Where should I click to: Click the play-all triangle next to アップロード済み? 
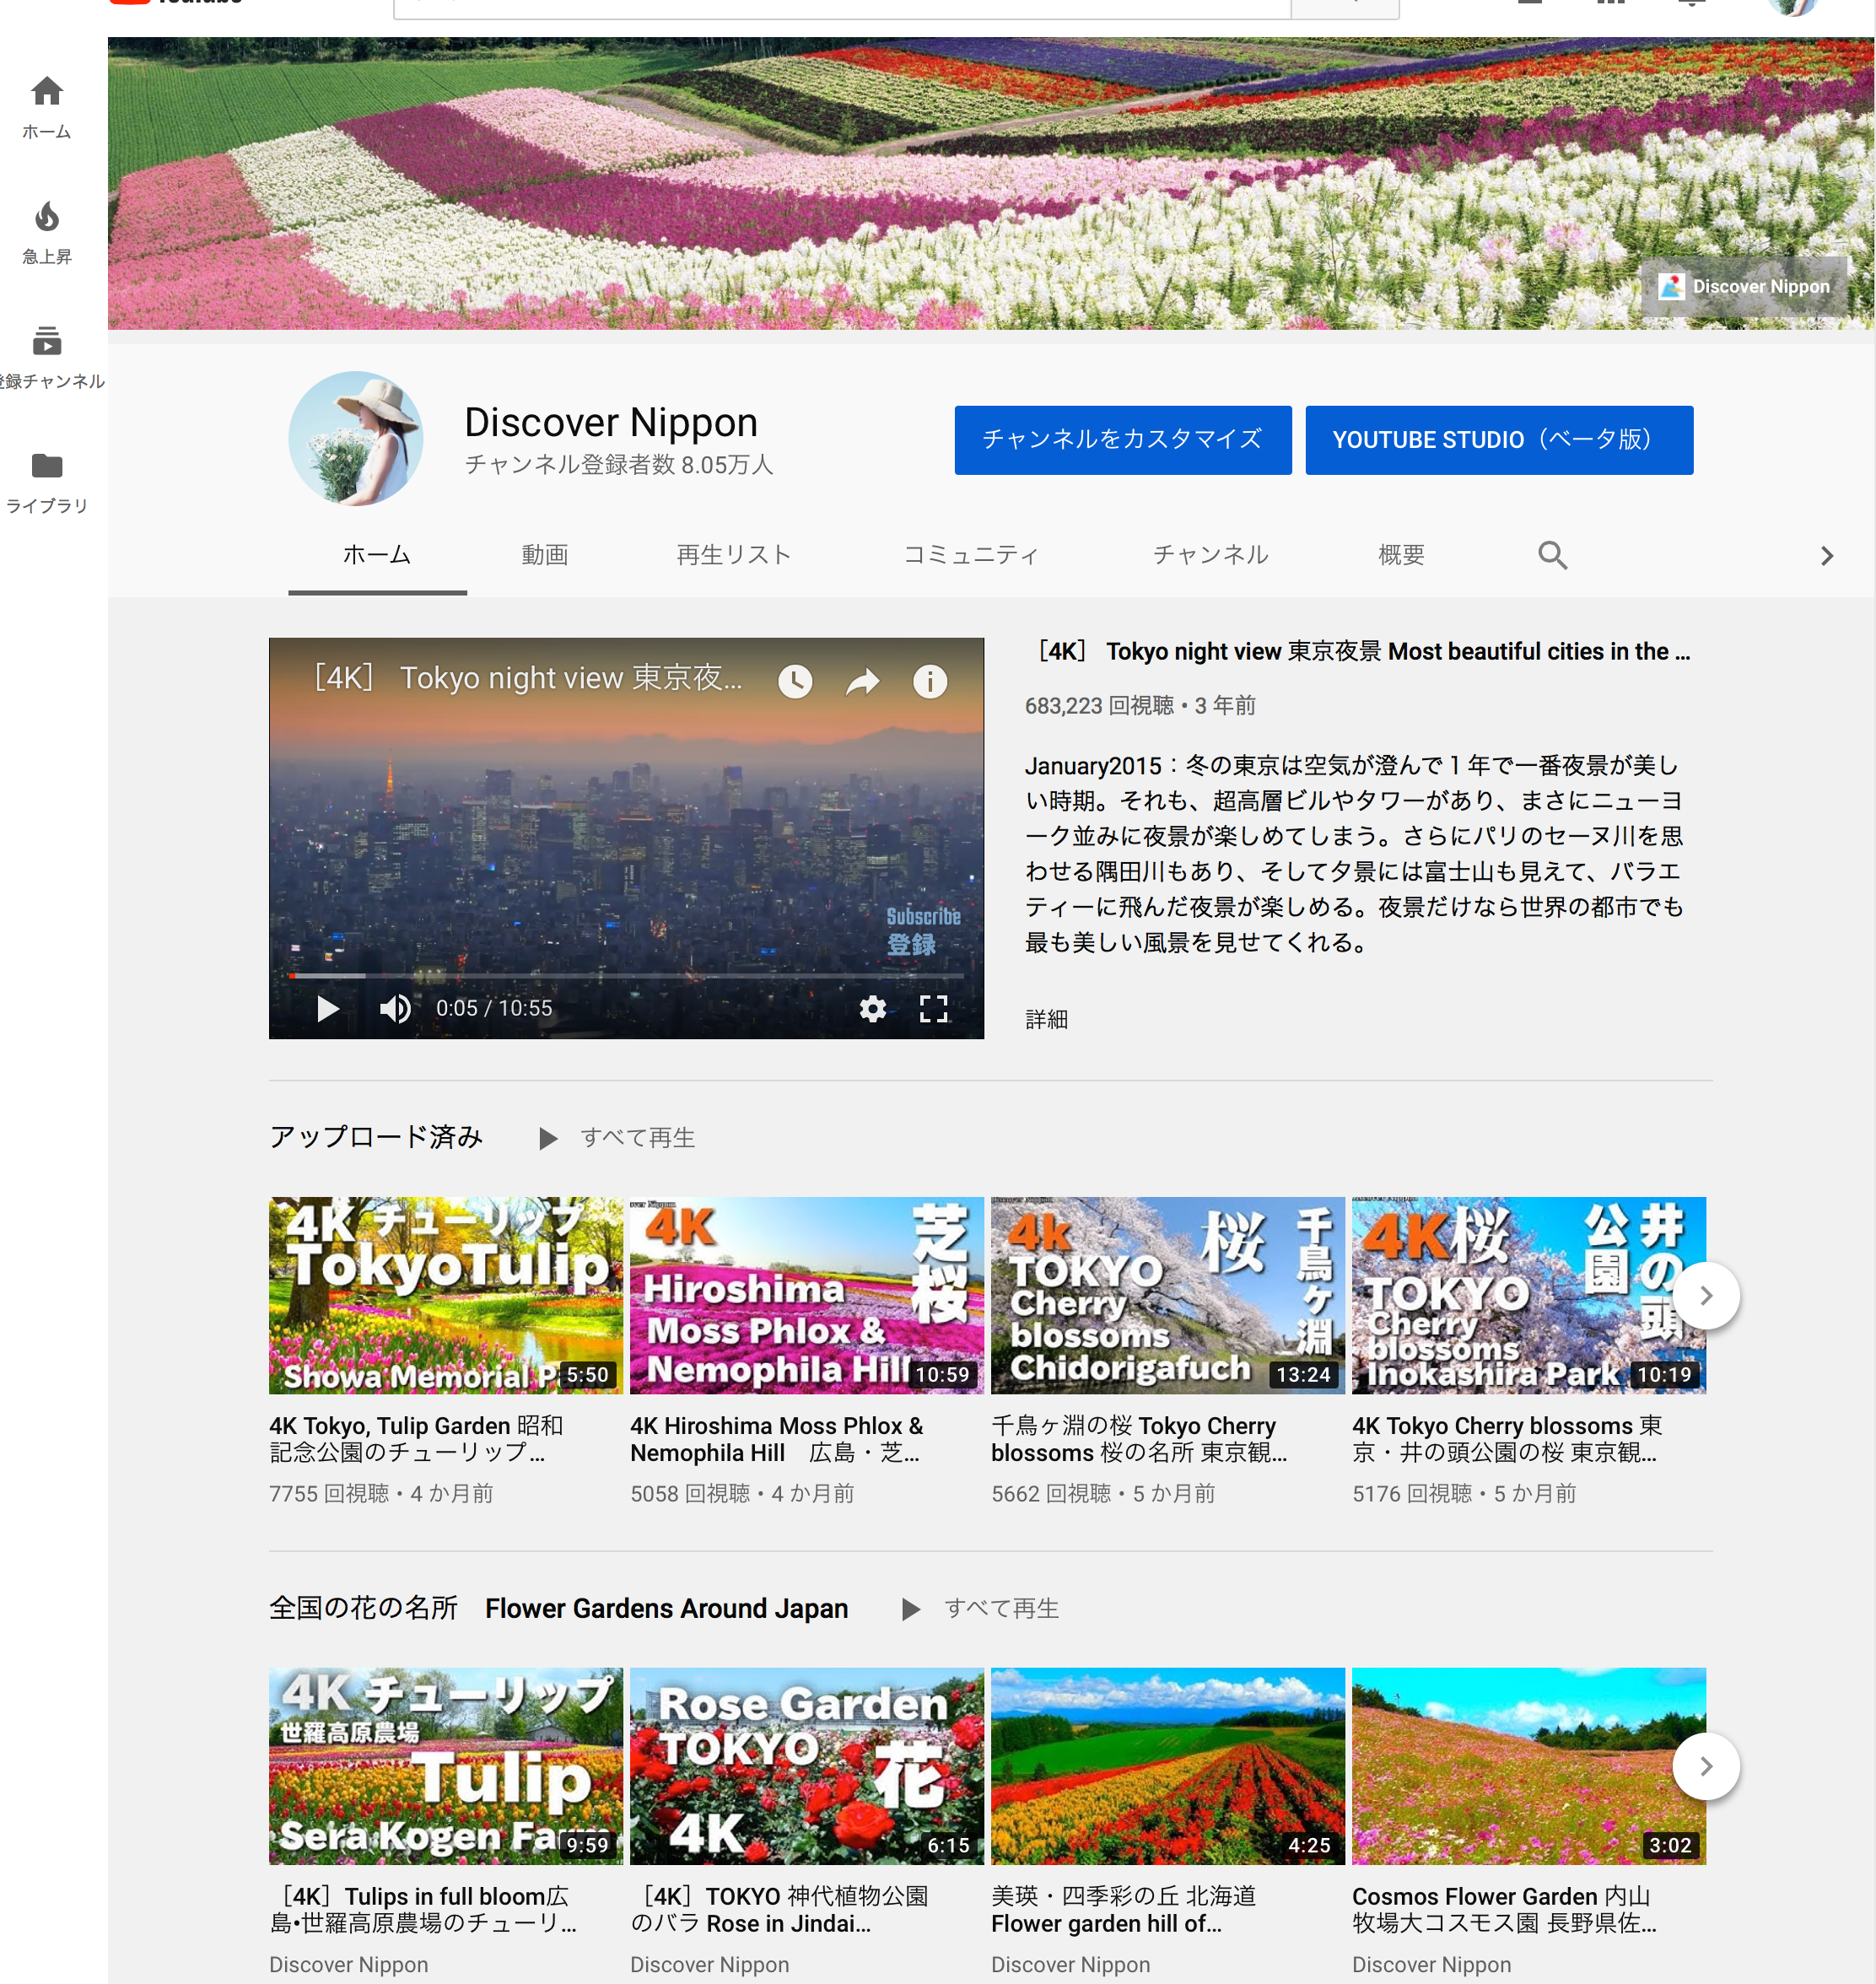coord(548,1138)
